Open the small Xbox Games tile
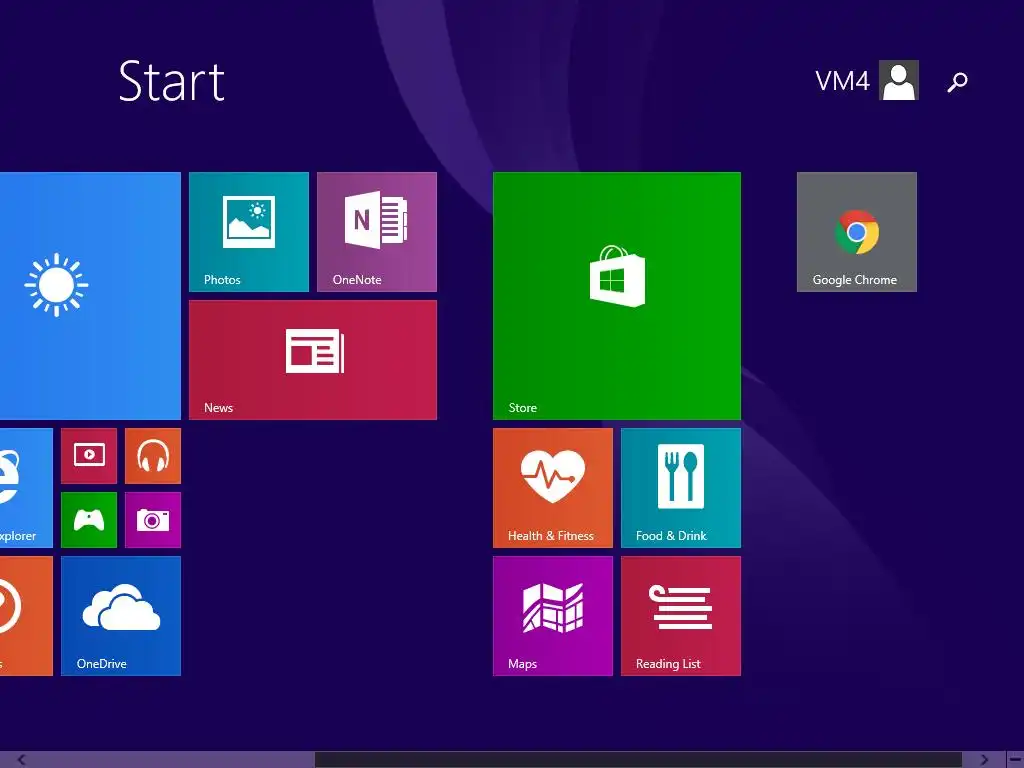The image size is (1024, 768). [x=89, y=520]
